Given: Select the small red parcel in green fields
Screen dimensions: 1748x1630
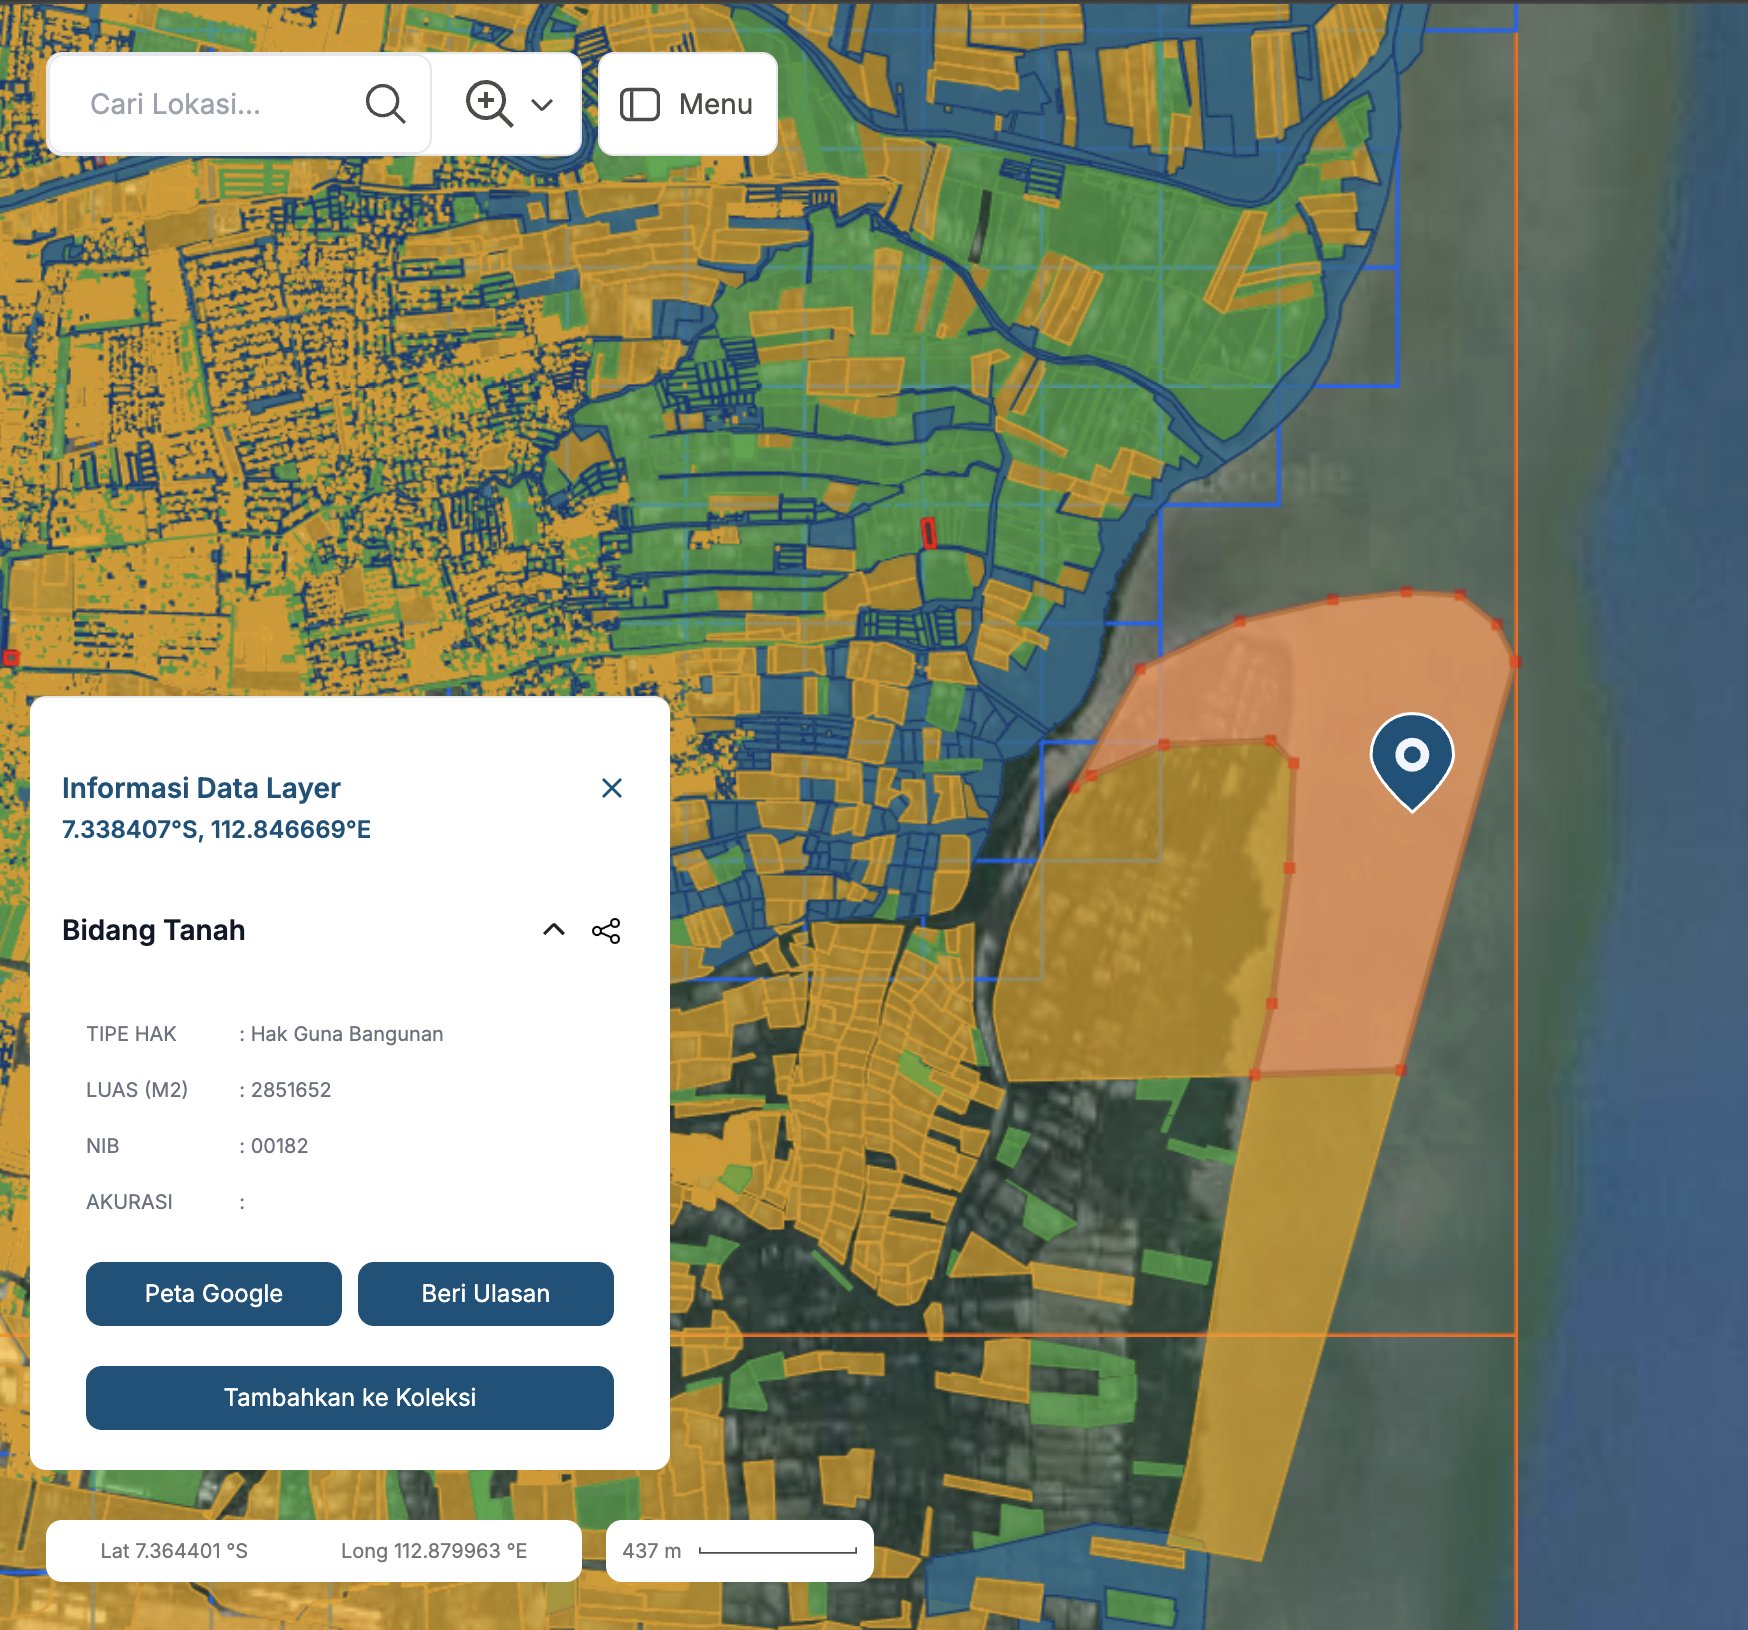Looking at the screenshot, I should [x=928, y=533].
